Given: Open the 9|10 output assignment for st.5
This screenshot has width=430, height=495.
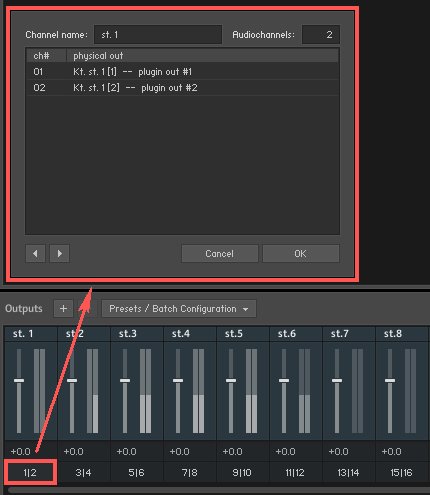Looking at the screenshot, I should (x=242, y=472).
